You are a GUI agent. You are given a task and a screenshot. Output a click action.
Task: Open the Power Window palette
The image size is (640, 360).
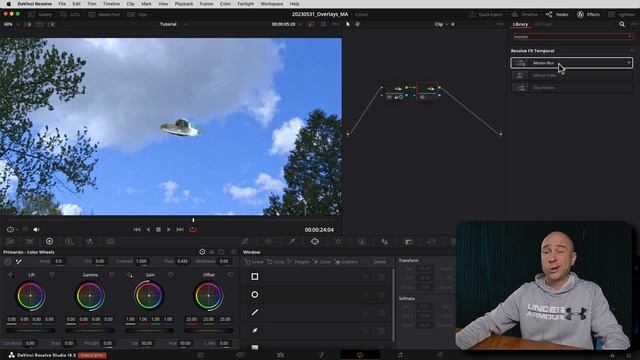(x=315, y=242)
